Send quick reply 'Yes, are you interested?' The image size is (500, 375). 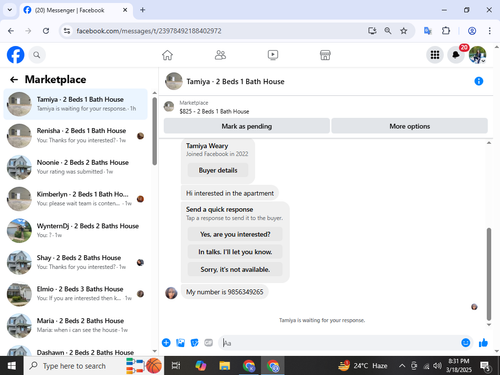tap(235, 234)
